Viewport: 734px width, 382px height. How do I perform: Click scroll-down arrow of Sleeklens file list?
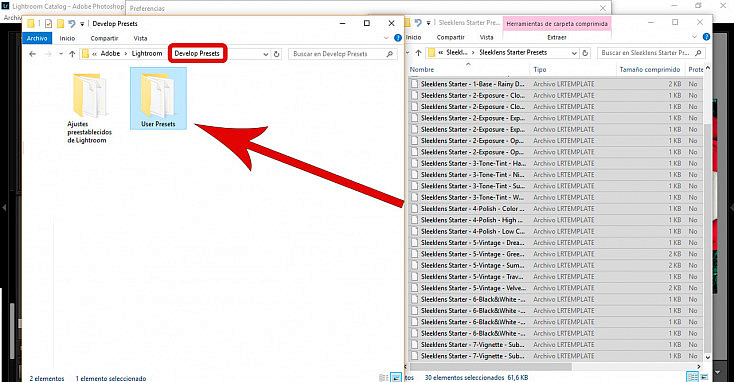[x=707, y=357]
